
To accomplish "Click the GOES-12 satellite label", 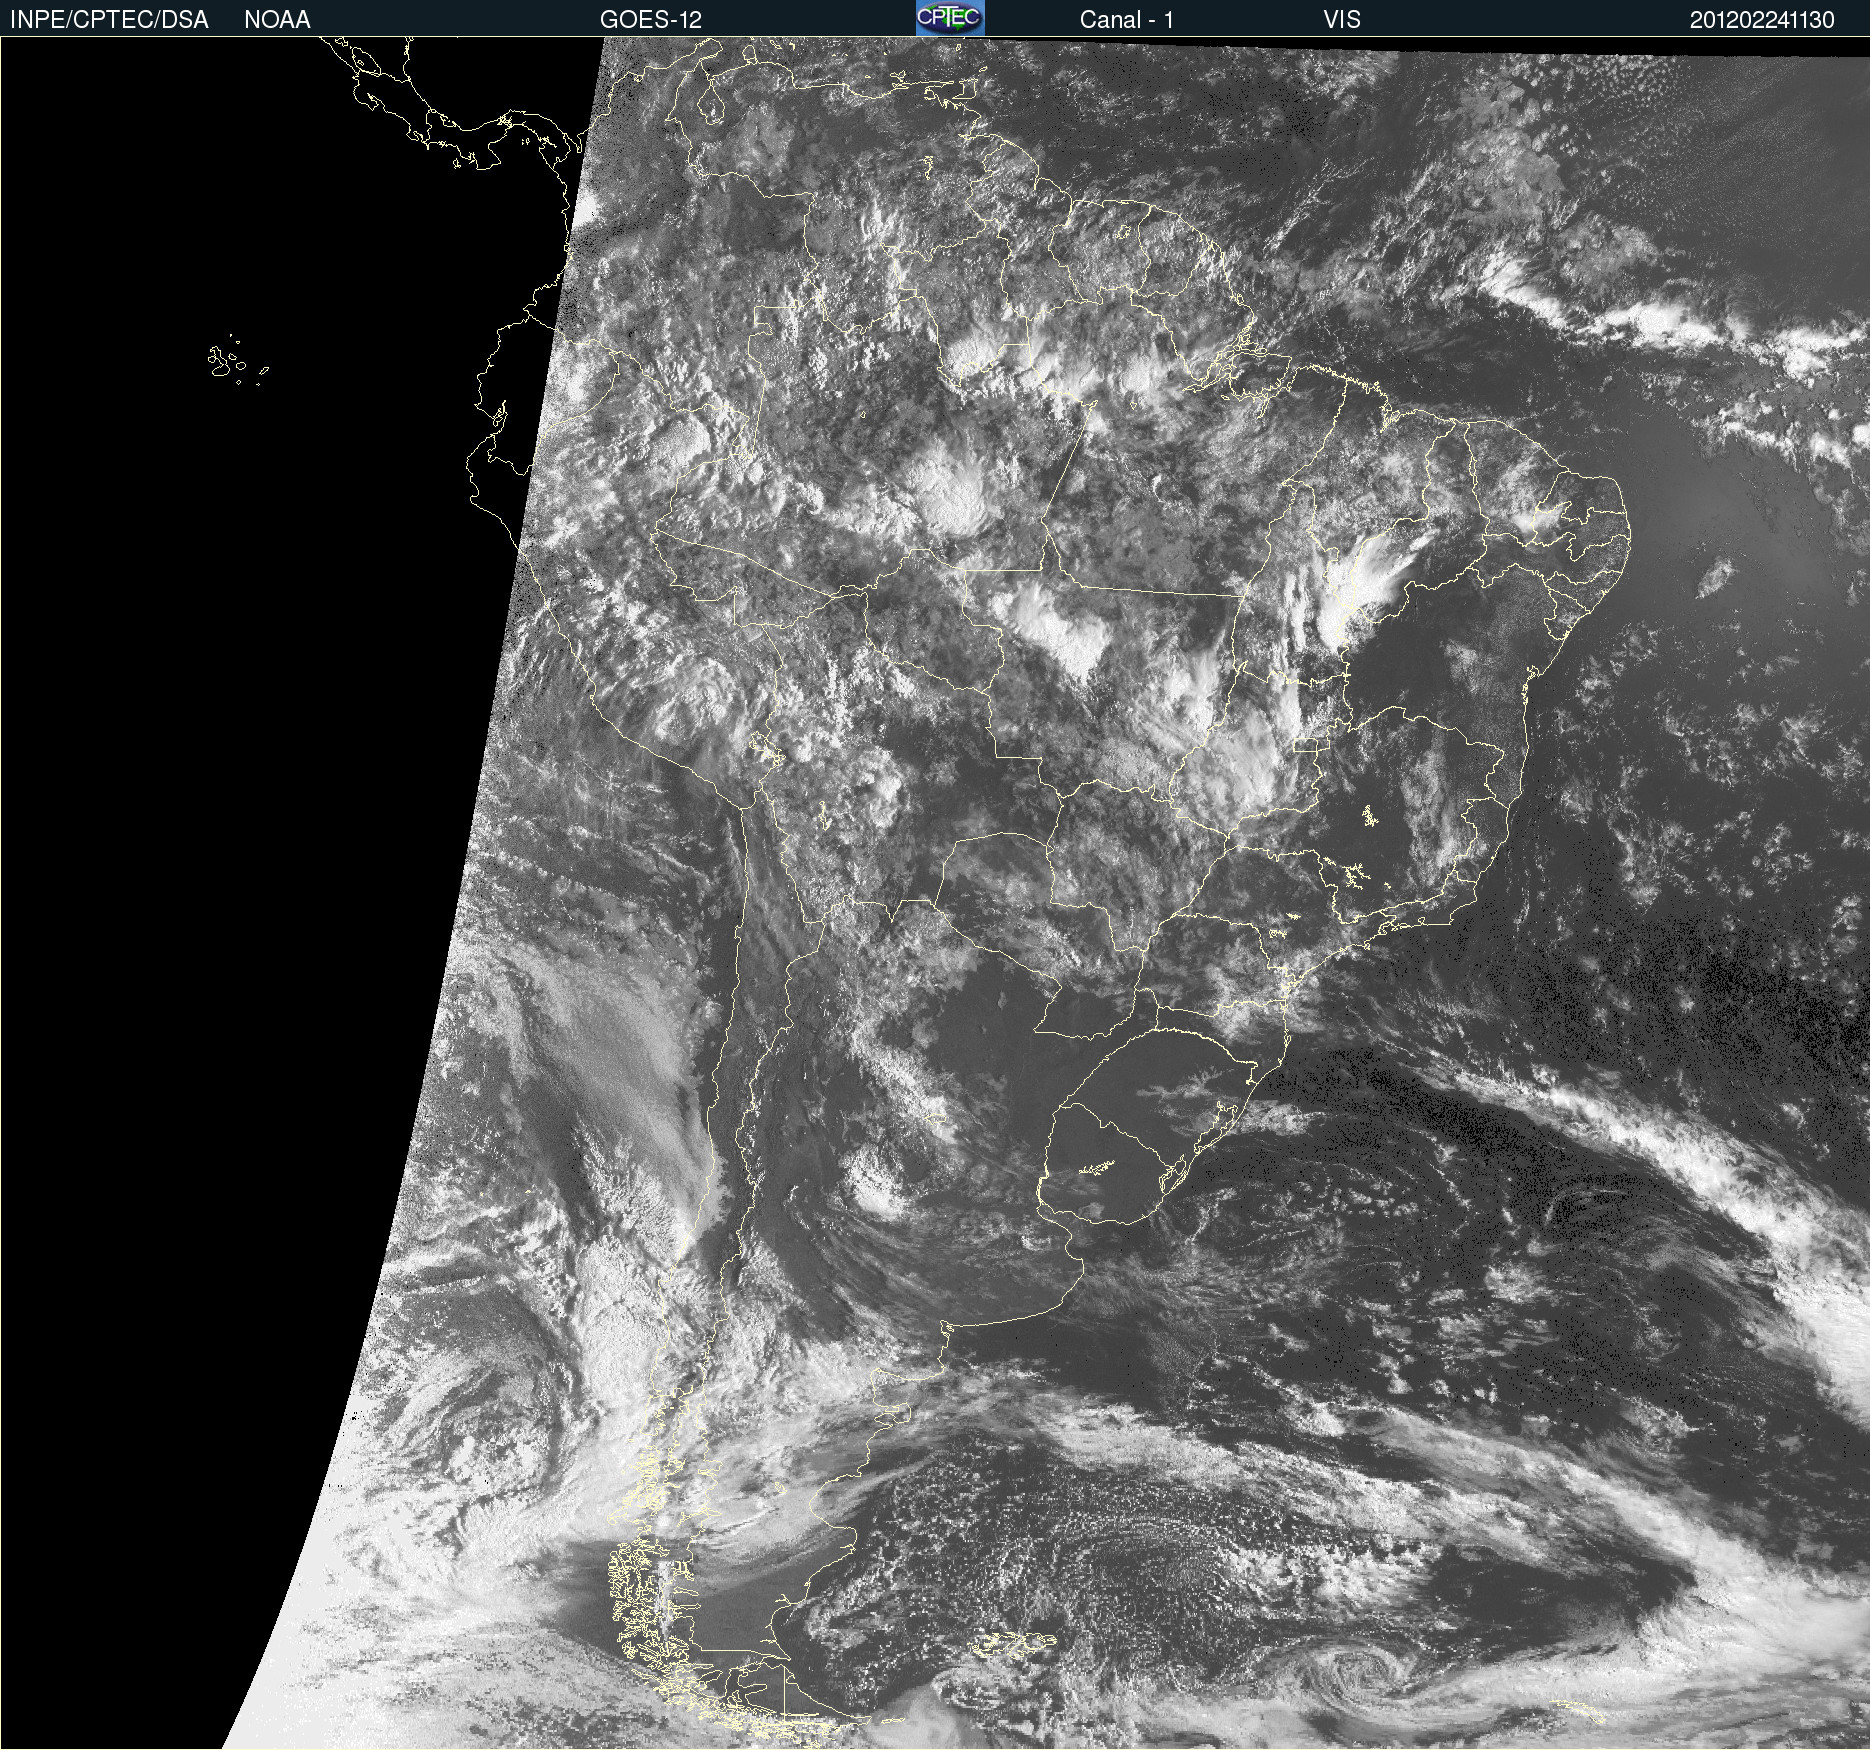I will 651,20.
